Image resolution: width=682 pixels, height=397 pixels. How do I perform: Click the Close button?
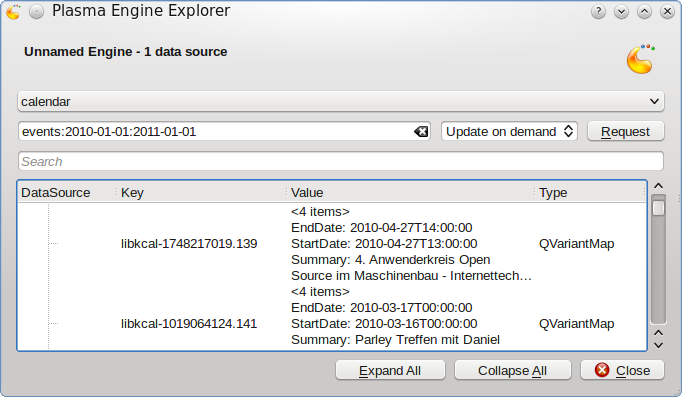click(x=622, y=370)
